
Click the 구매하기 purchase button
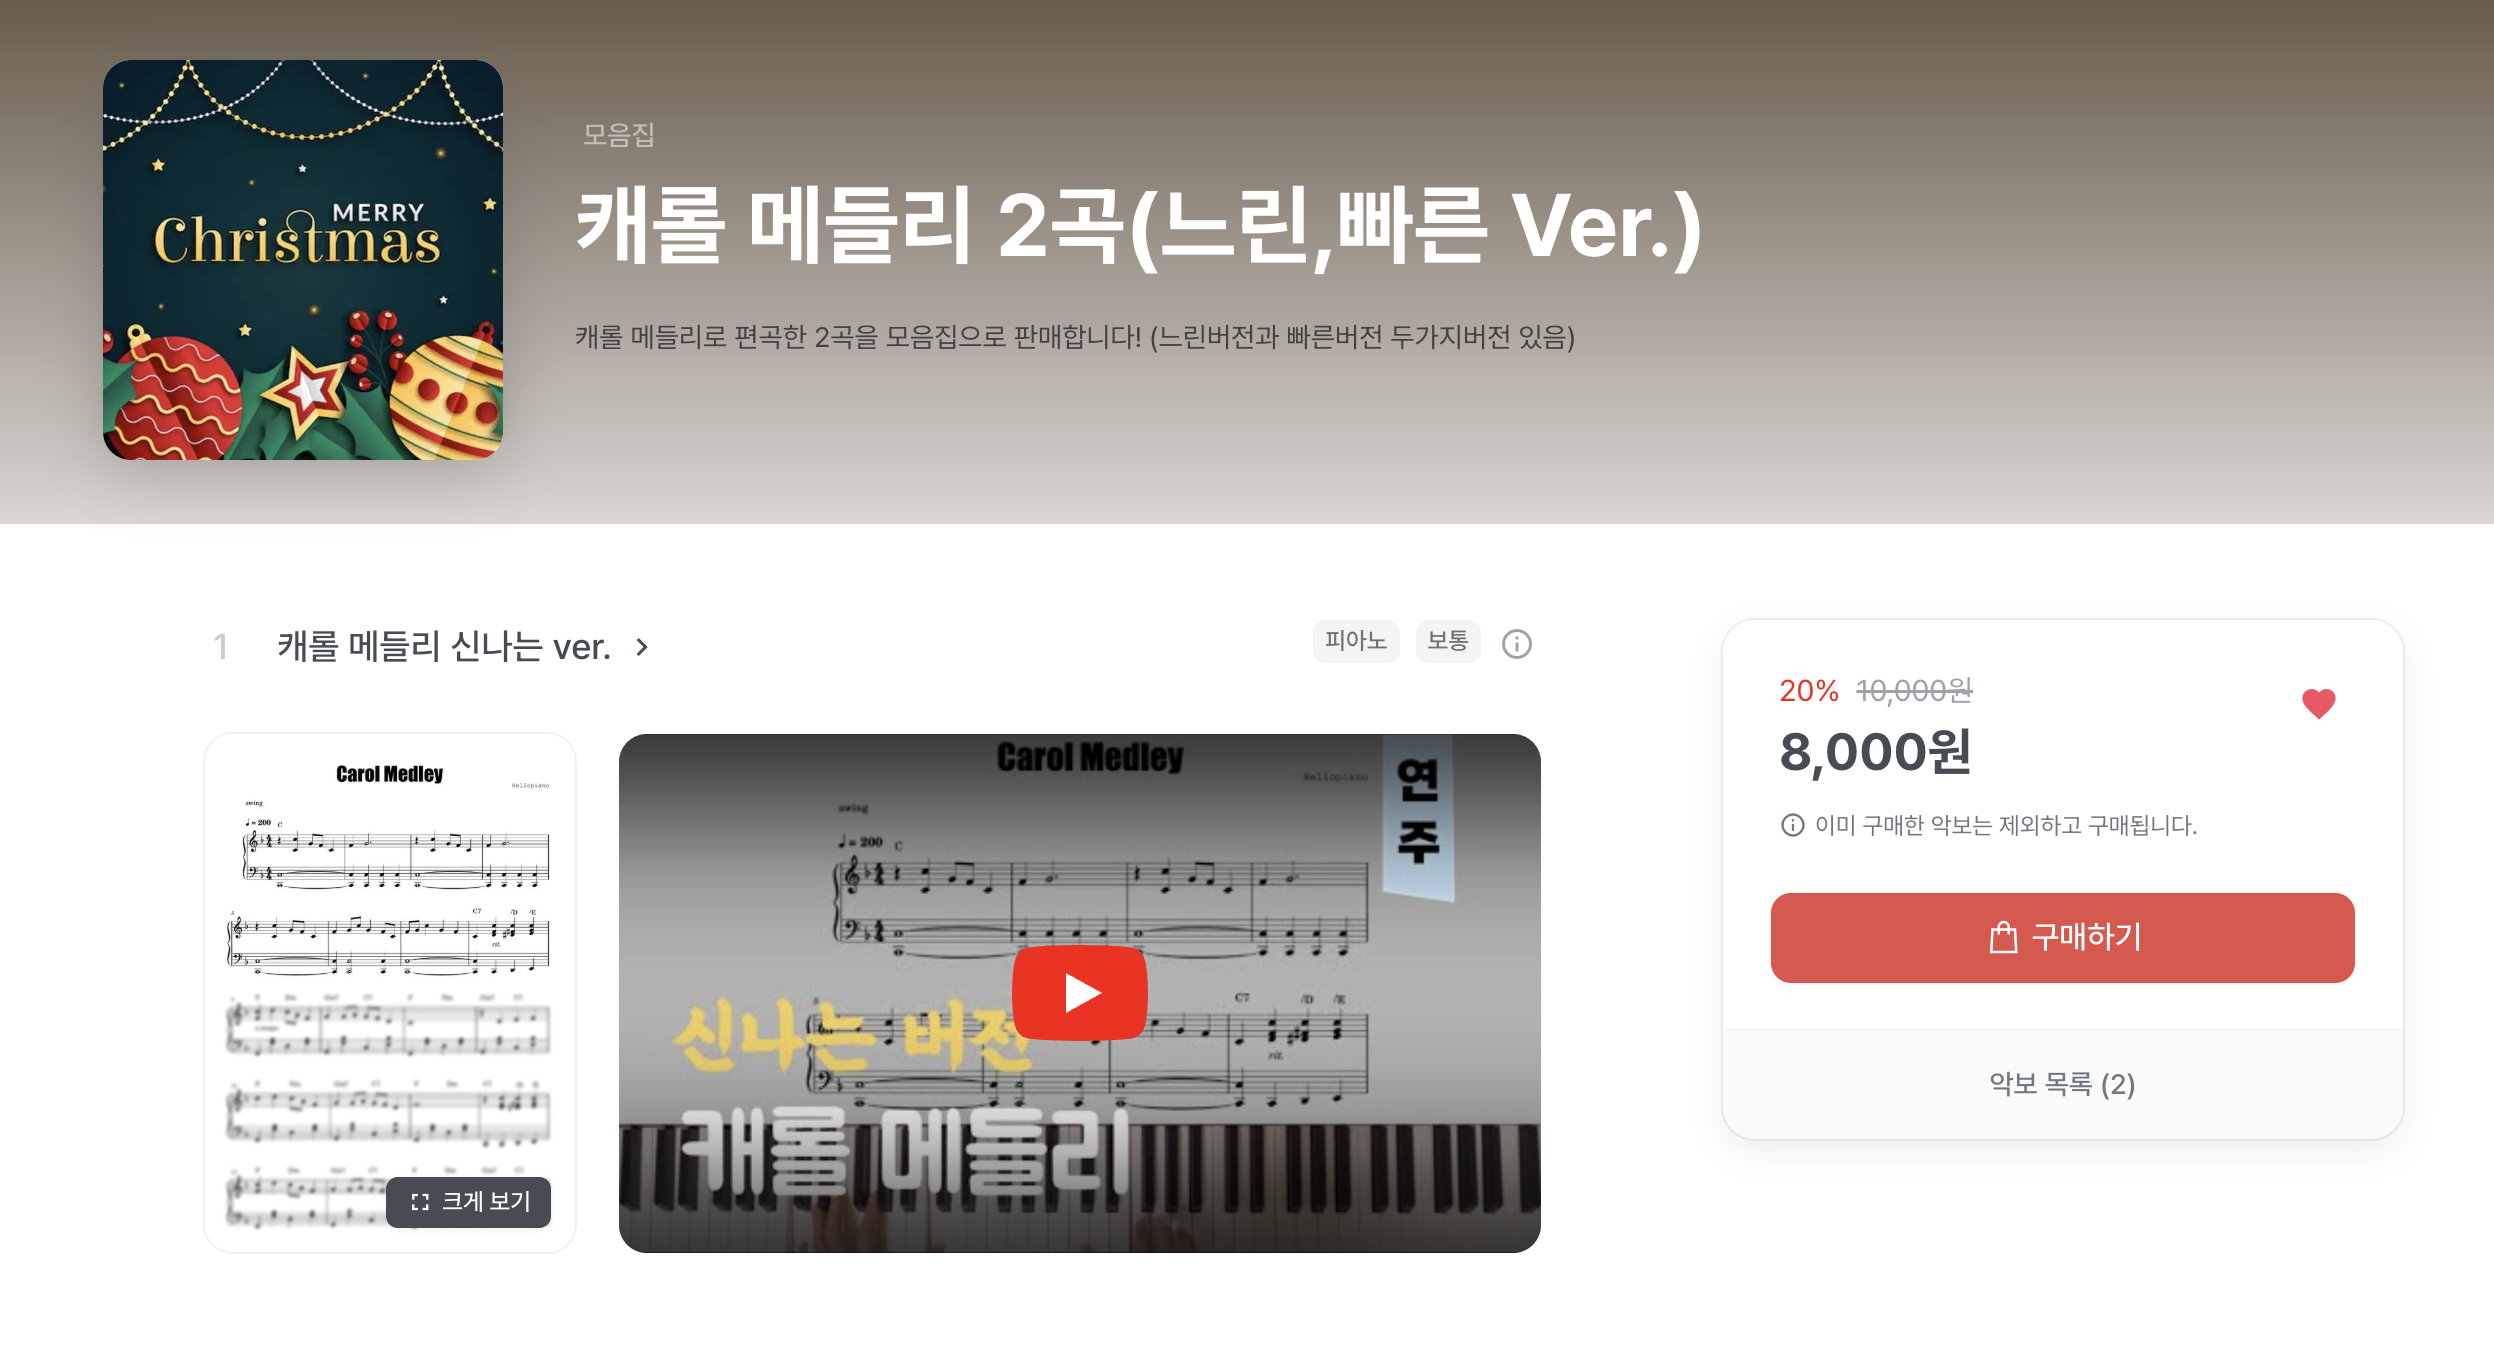(2062, 938)
